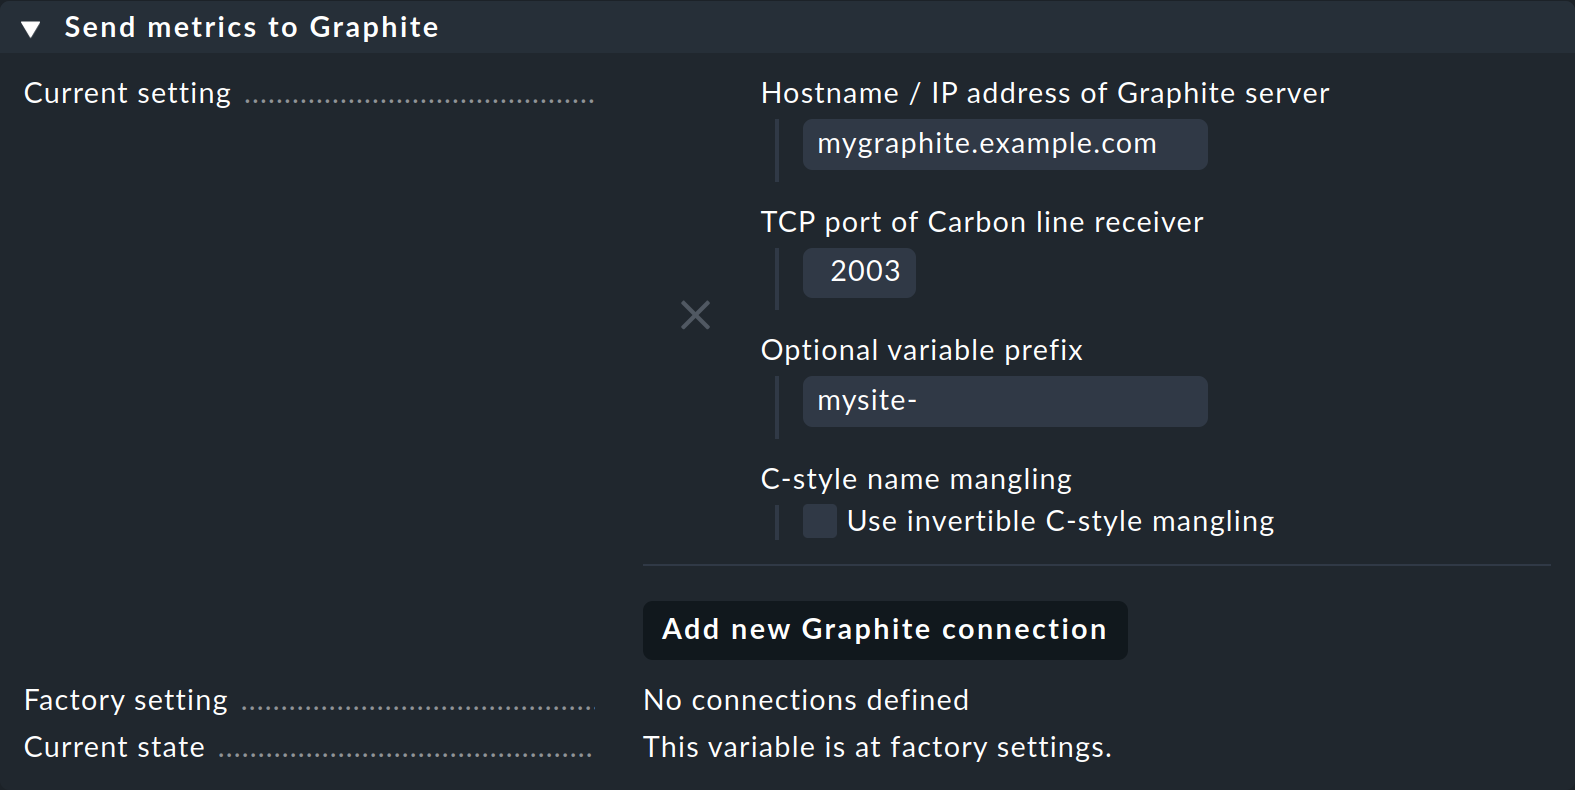Click the Current state label

pyautogui.click(x=114, y=747)
